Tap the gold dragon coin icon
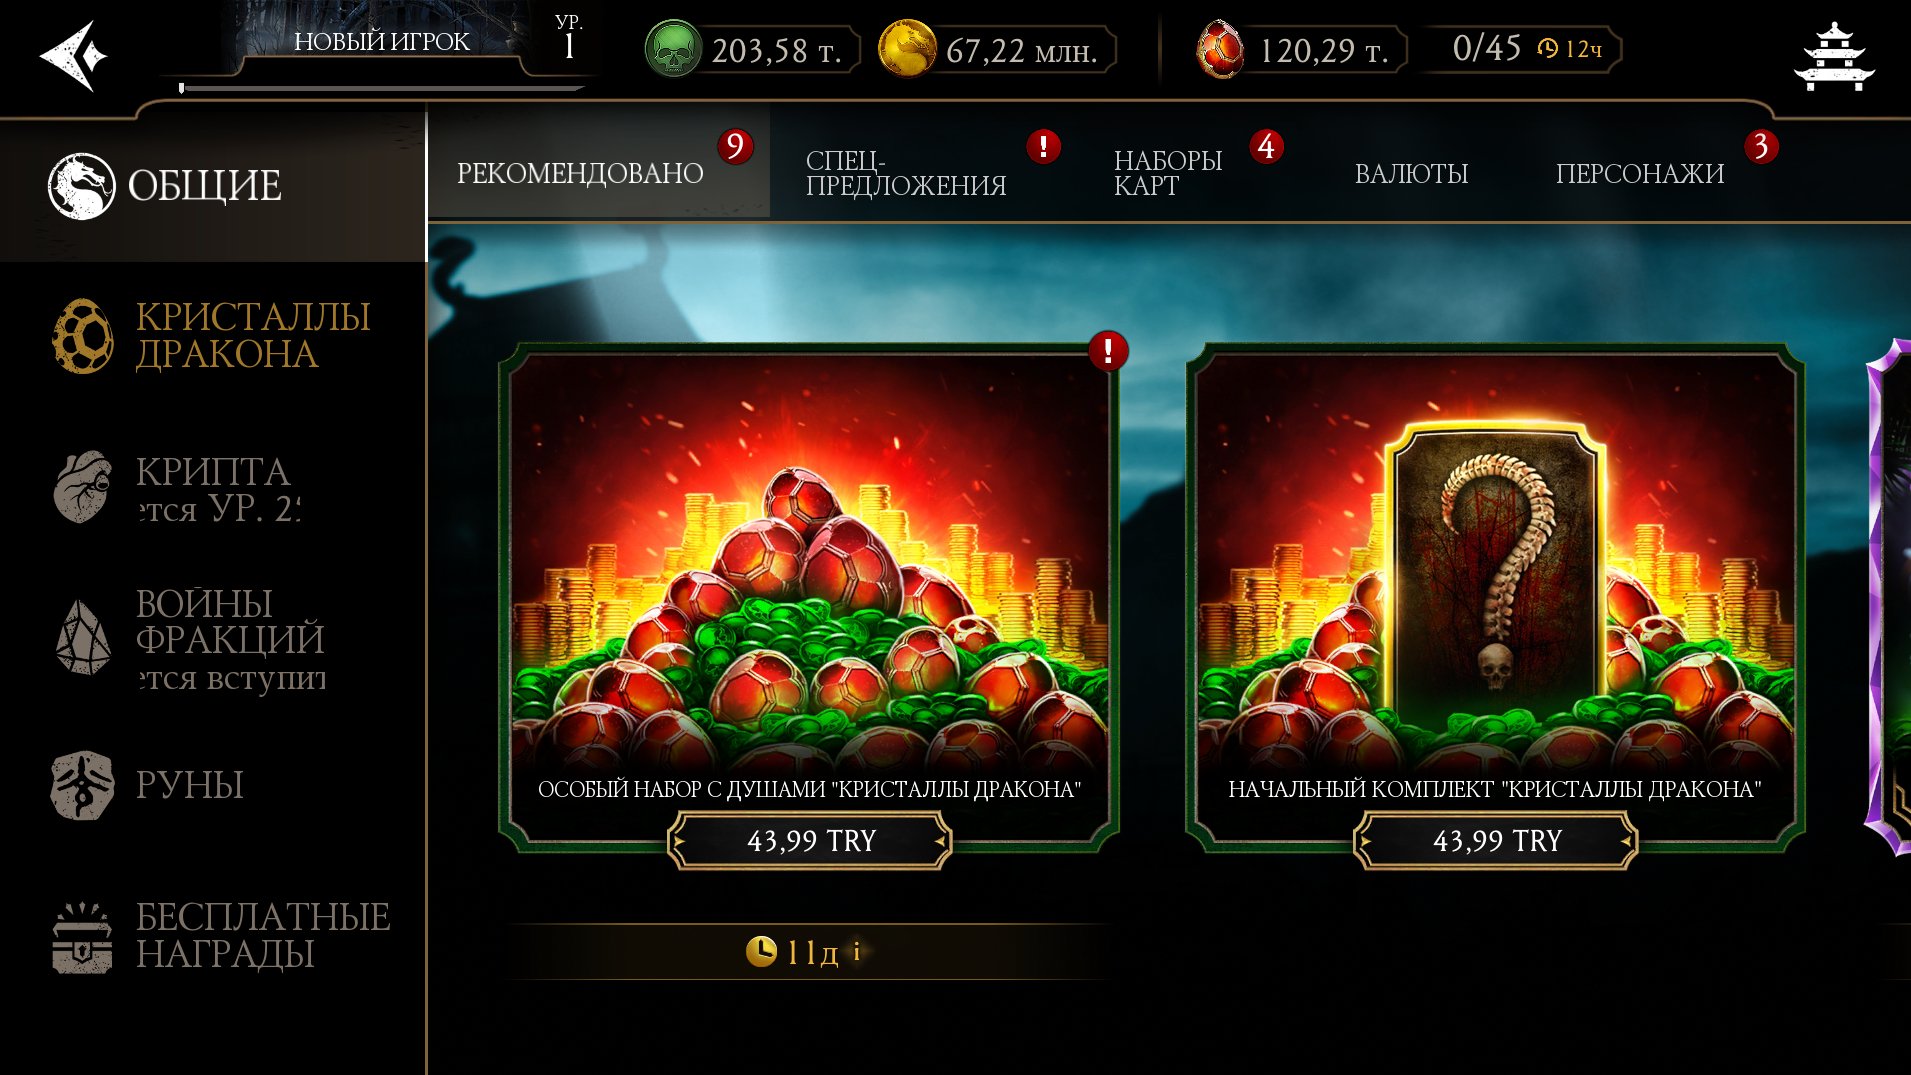The image size is (1911, 1075). pyautogui.click(x=906, y=49)
